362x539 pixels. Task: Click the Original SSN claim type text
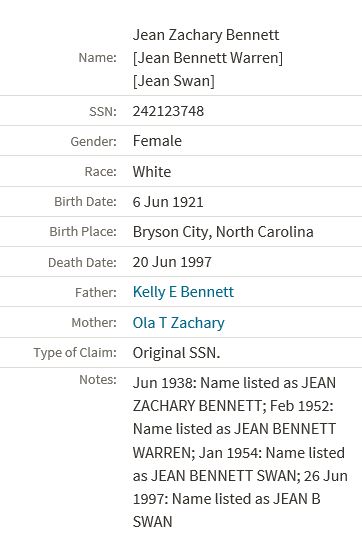[176, 353]
